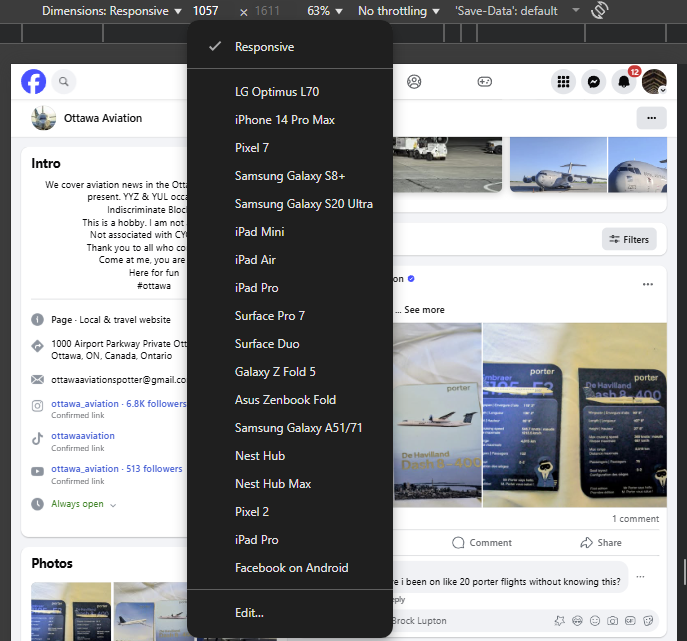687x641 pixels.
Task: Choose Facebook on Android device
Action: pyautogui.click(x=290, y=568)
